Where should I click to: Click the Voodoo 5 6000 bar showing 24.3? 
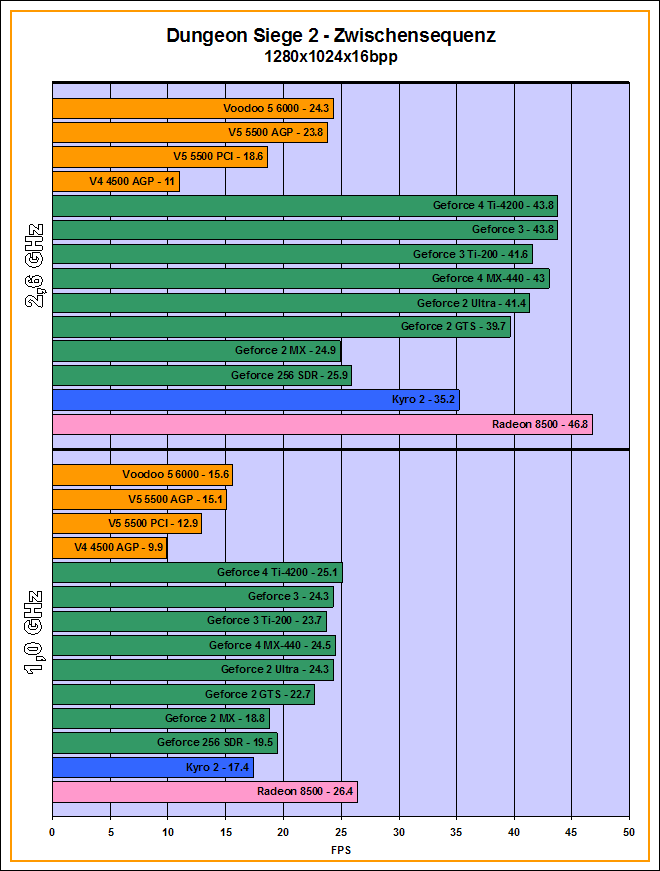tap(192, 109)
